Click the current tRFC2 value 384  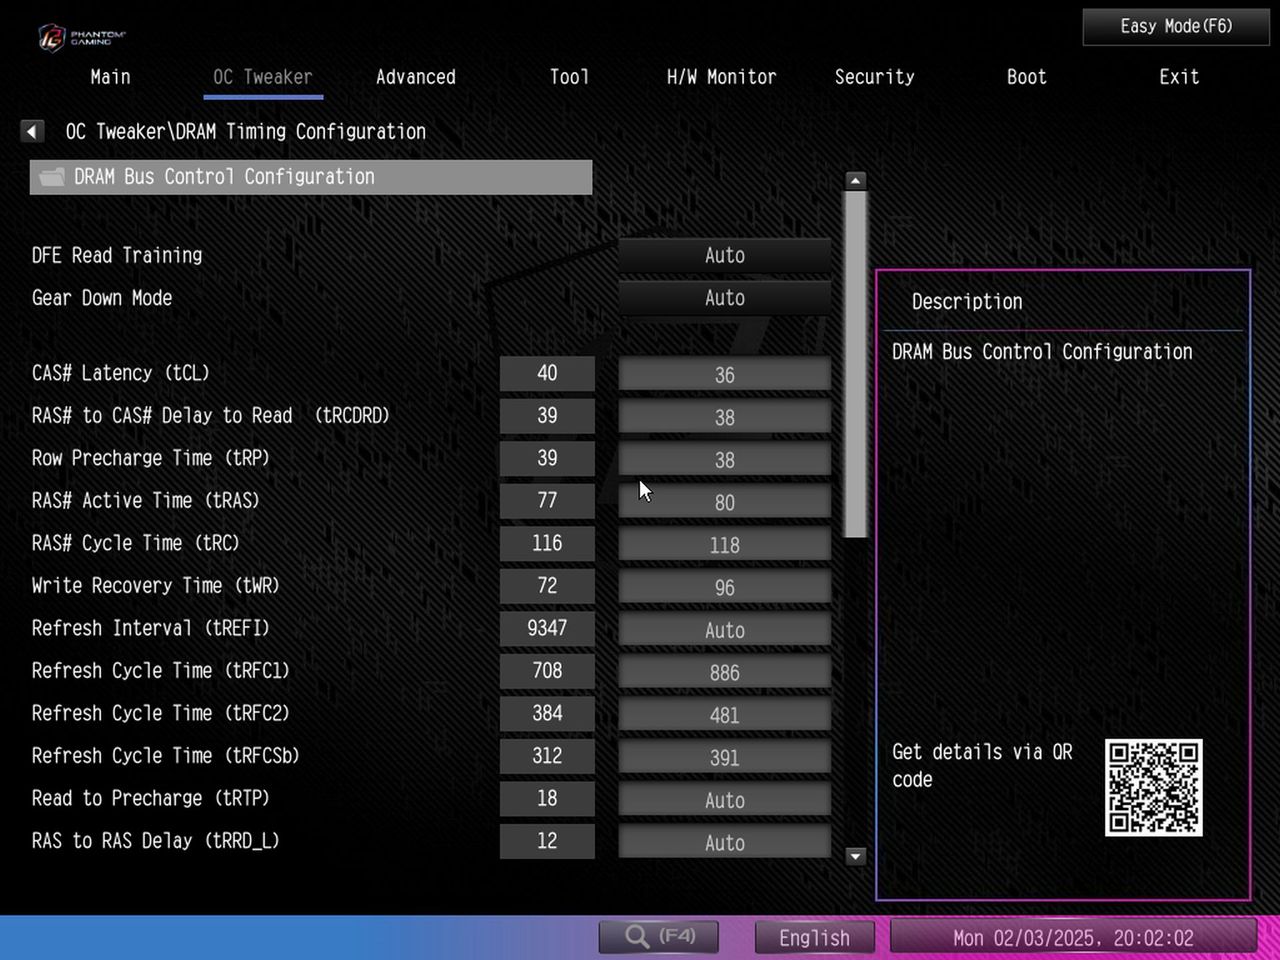tap(547, 713)
